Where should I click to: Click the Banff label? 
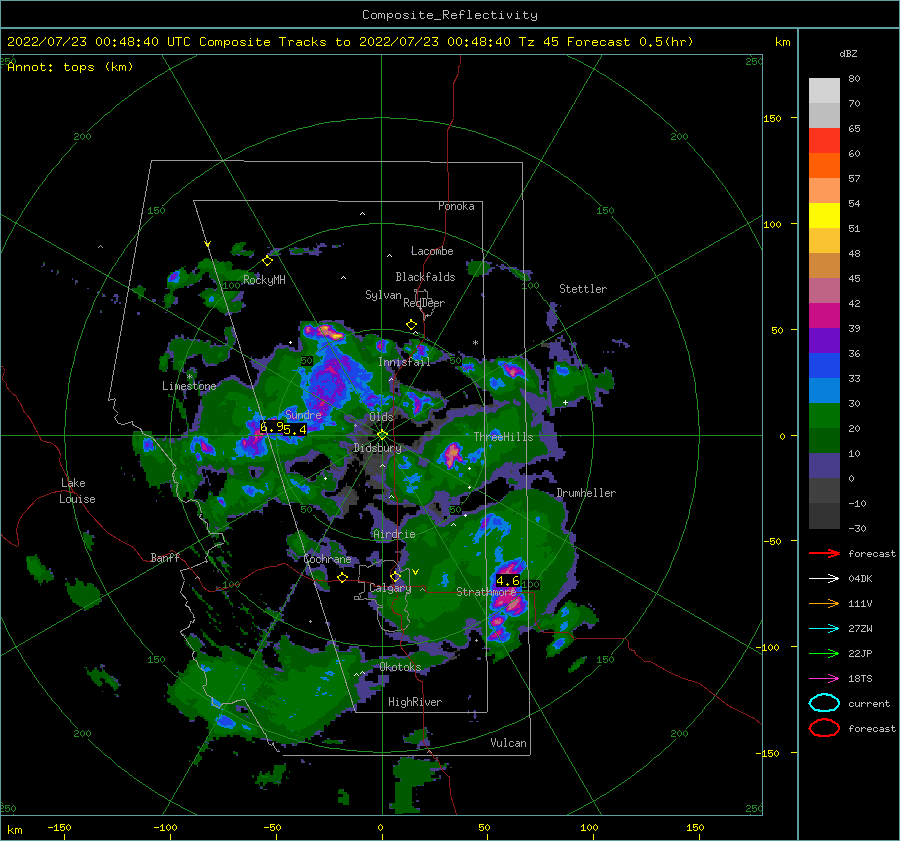coord(165,557)
